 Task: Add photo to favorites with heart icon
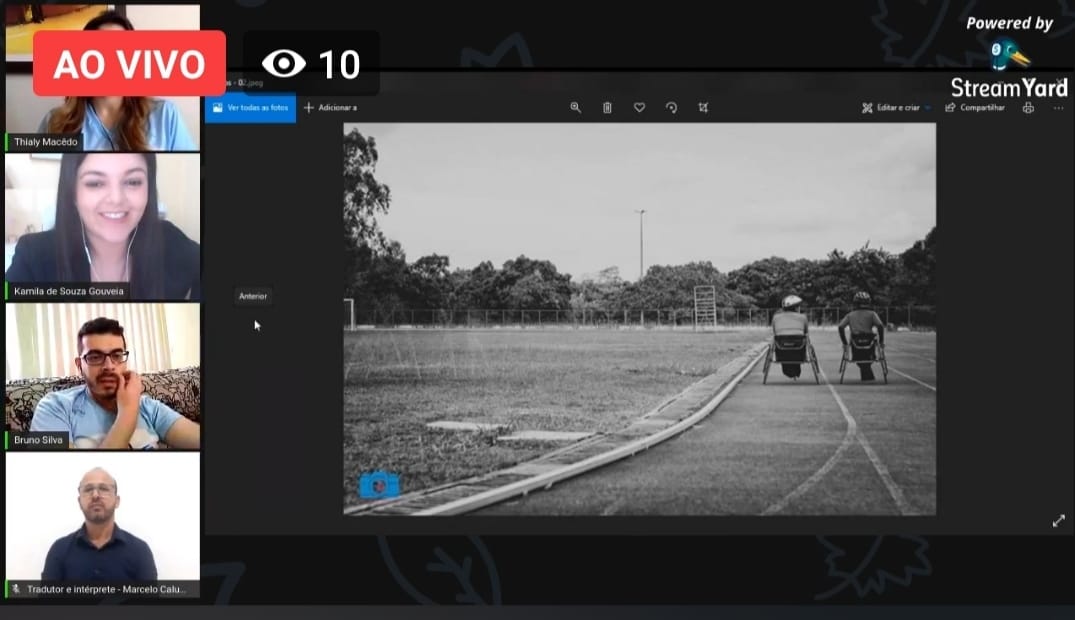click(x=639, y=108)
